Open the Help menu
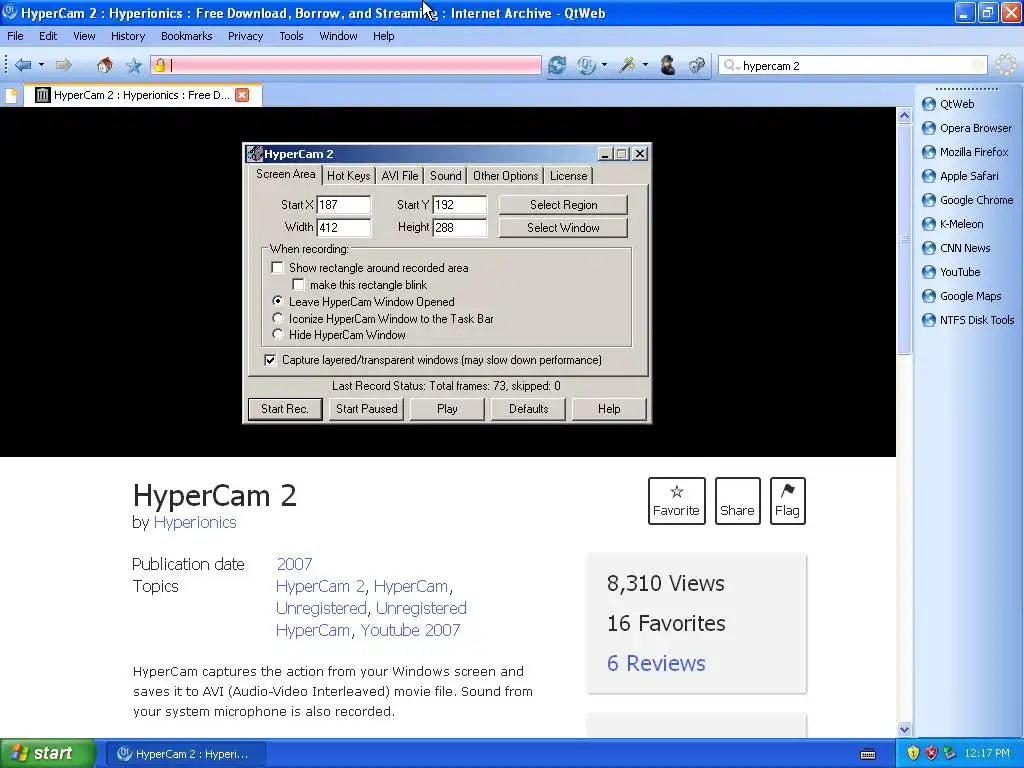Viewport: 1024px width, 768px height. pyautogui.click(x=383, y=36)
